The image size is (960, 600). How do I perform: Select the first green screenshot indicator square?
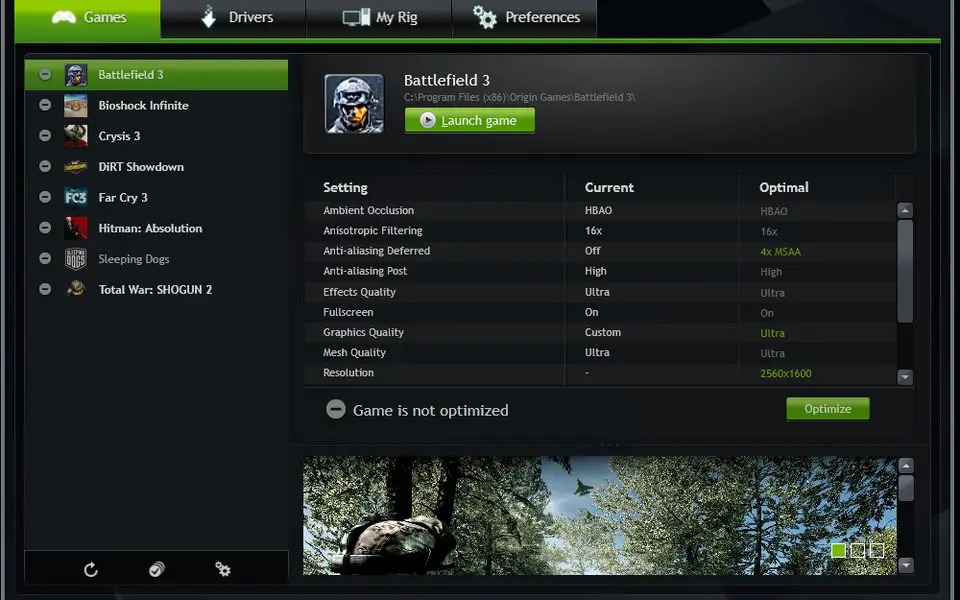pos(838,550)
